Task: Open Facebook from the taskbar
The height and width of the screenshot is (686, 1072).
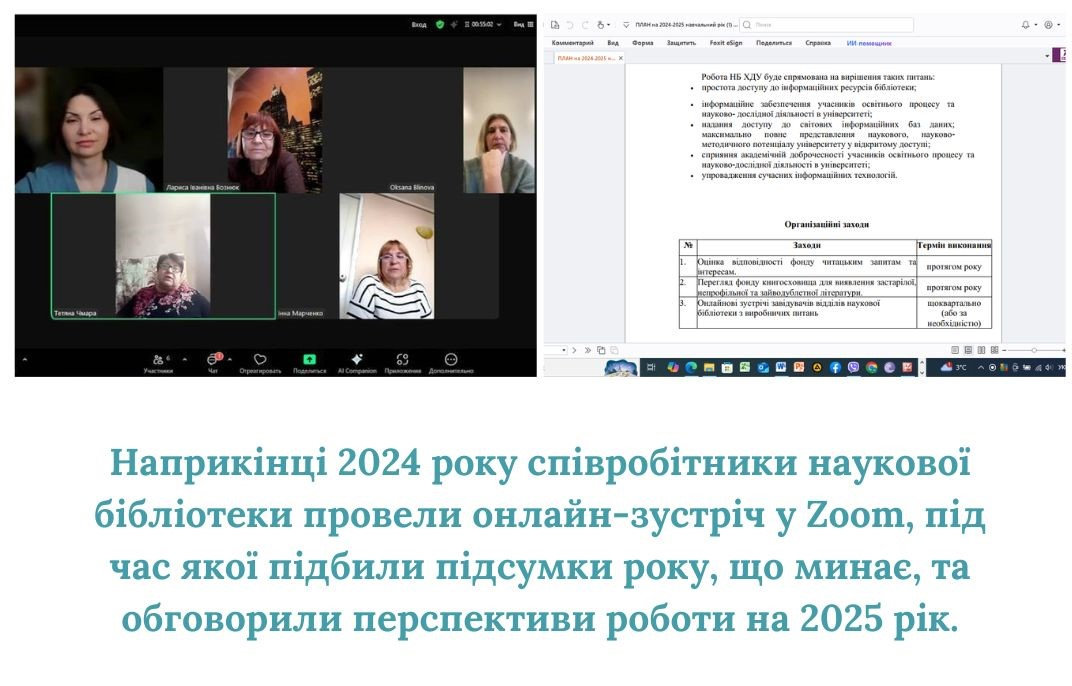Action: [x=835, y=367]
